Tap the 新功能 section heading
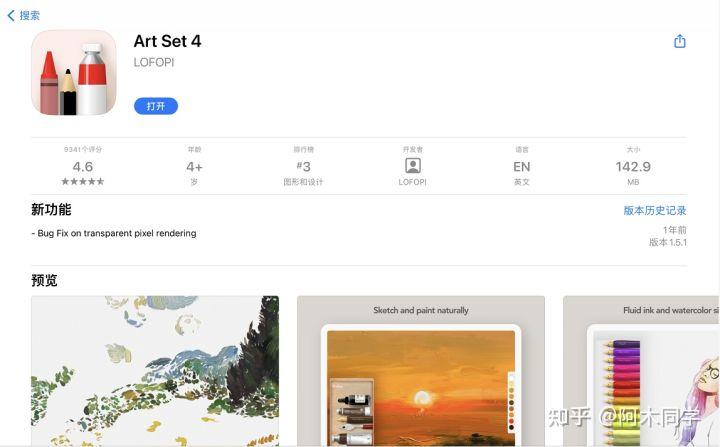Screen dimensions: 720x447 pos(51,209)
